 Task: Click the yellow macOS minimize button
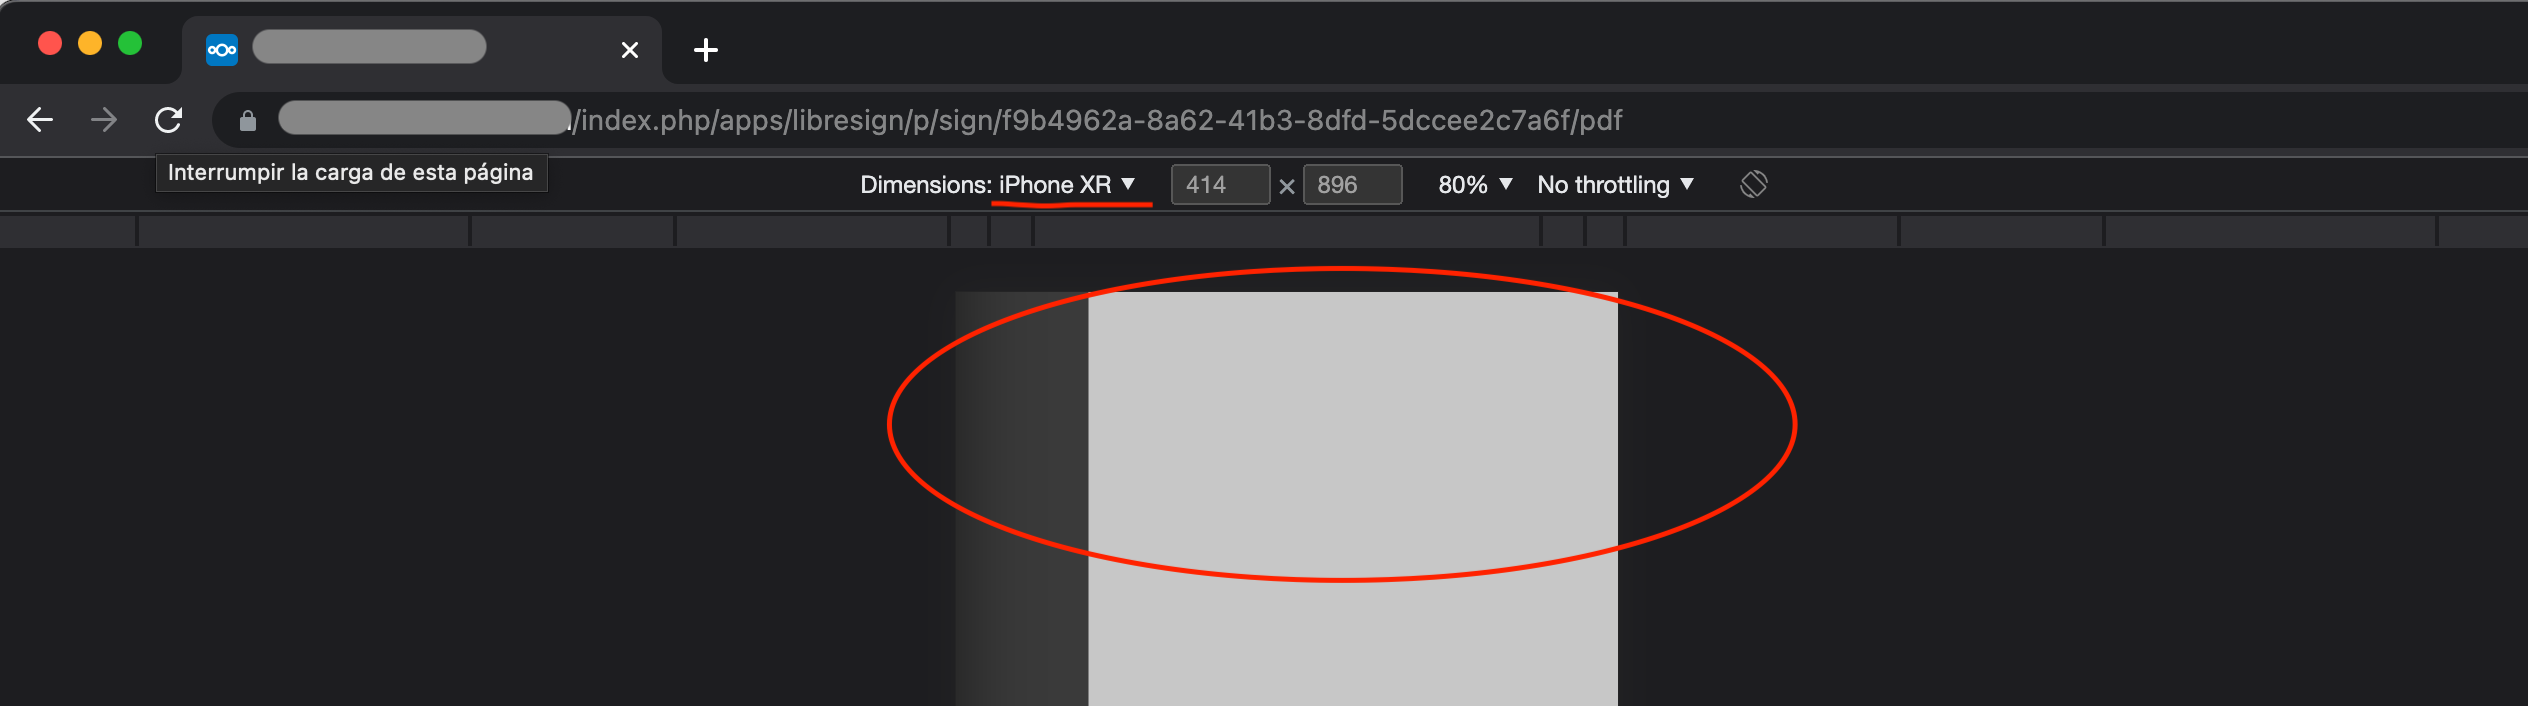[90, 44]
